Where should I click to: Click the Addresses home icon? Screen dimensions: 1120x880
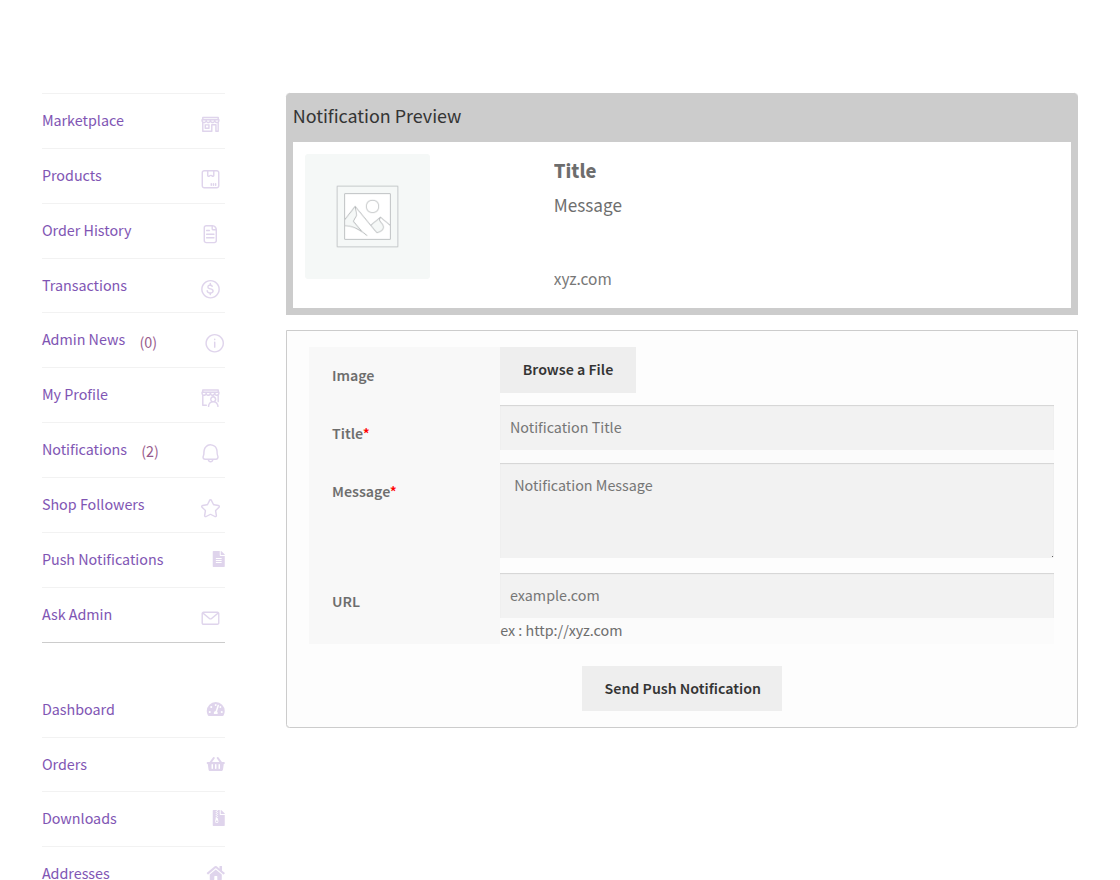215,872
